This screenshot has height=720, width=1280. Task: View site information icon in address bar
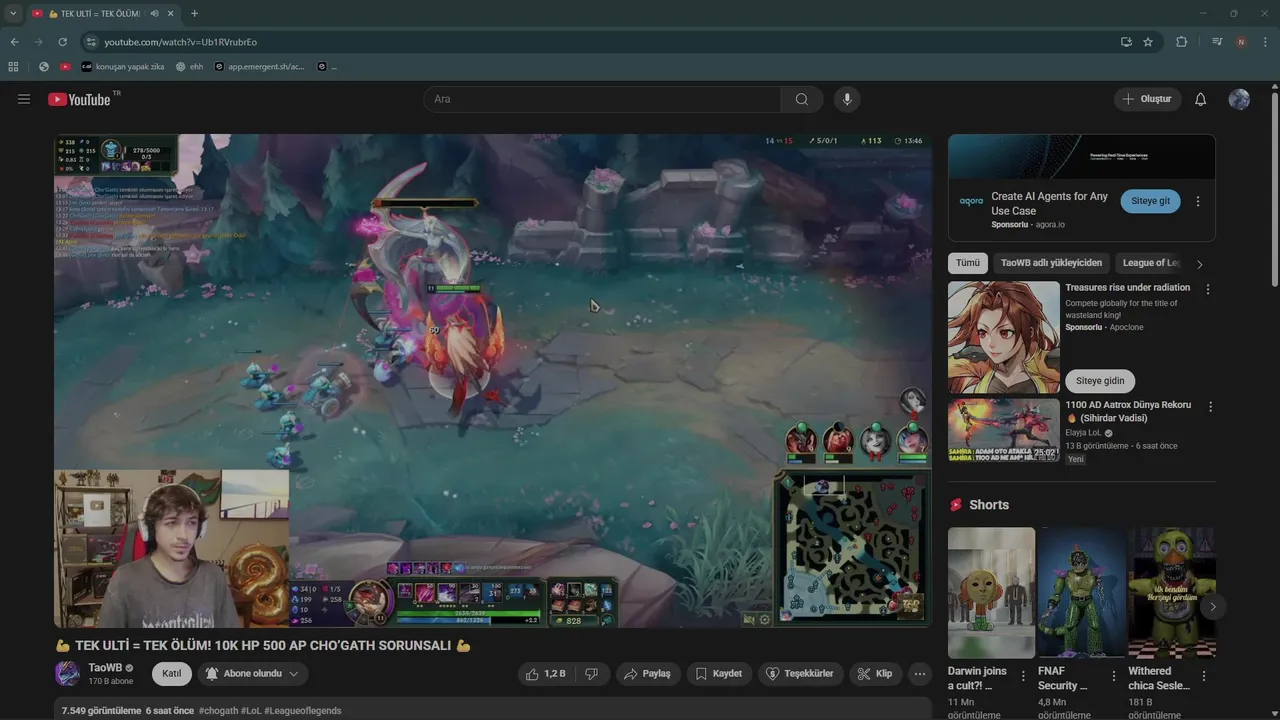click(91, 42)
